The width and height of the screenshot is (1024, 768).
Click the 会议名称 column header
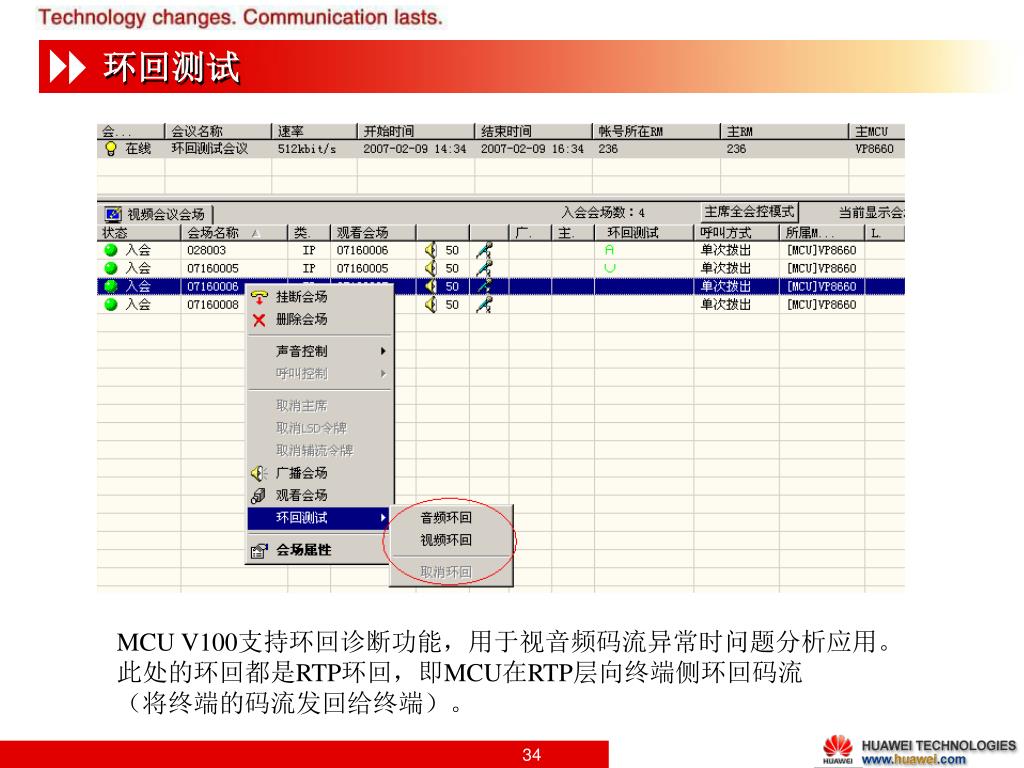pos(217,131)
